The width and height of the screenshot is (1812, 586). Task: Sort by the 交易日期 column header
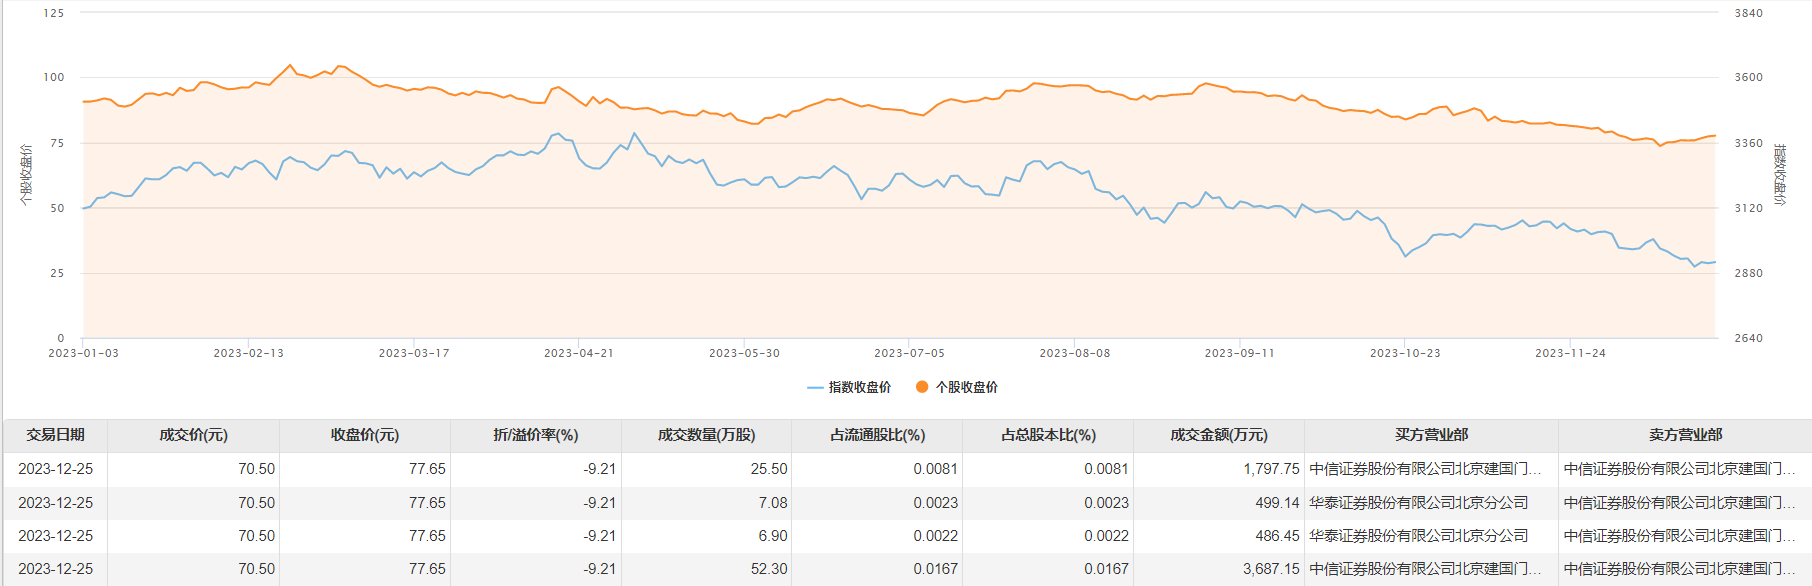click(x=56, y=435)
